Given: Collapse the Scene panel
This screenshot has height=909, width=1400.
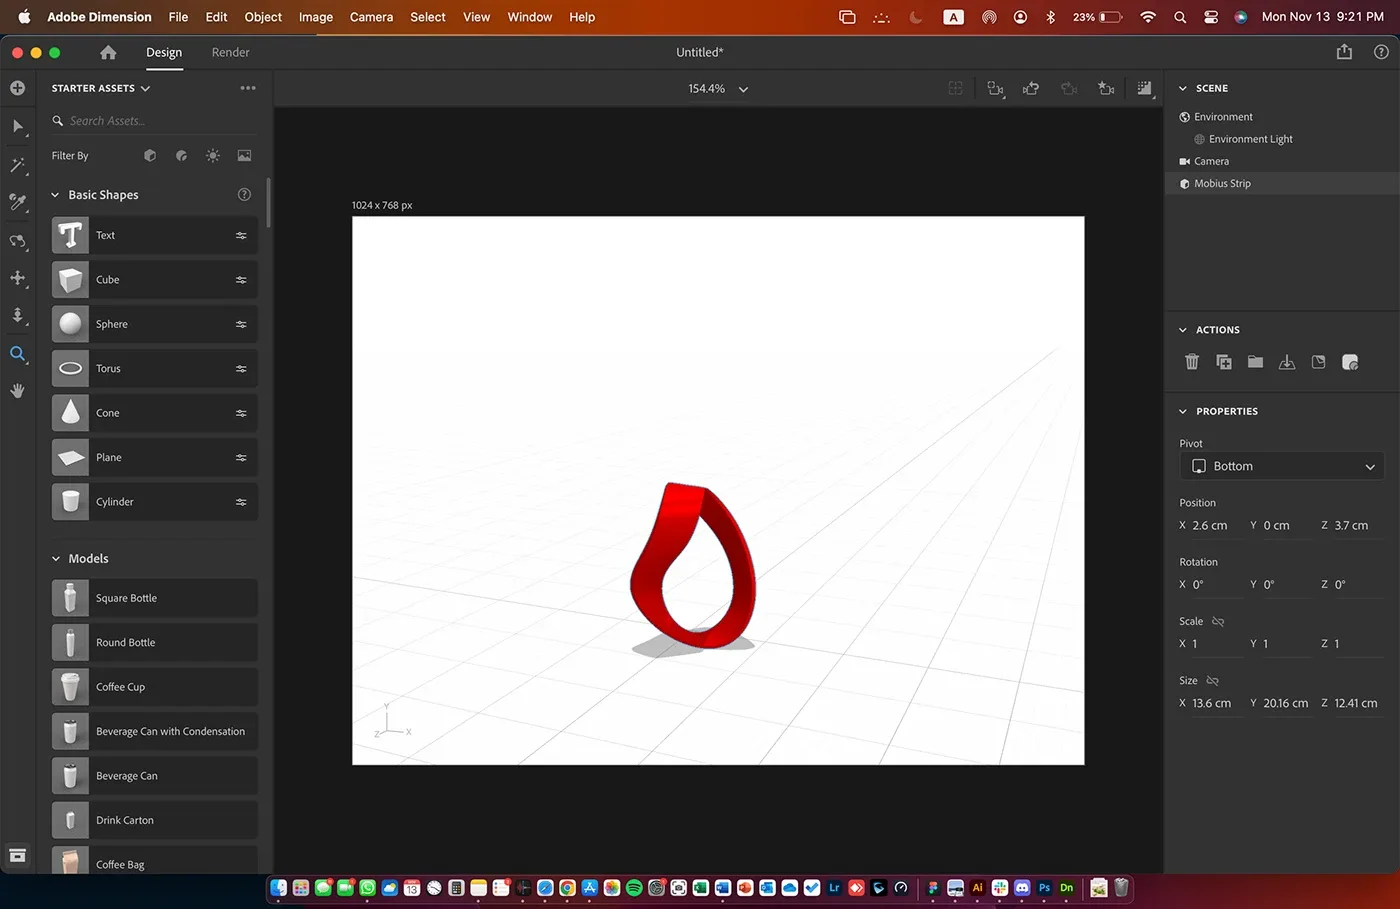Looking at the screenshot, I should (1183, 88).
